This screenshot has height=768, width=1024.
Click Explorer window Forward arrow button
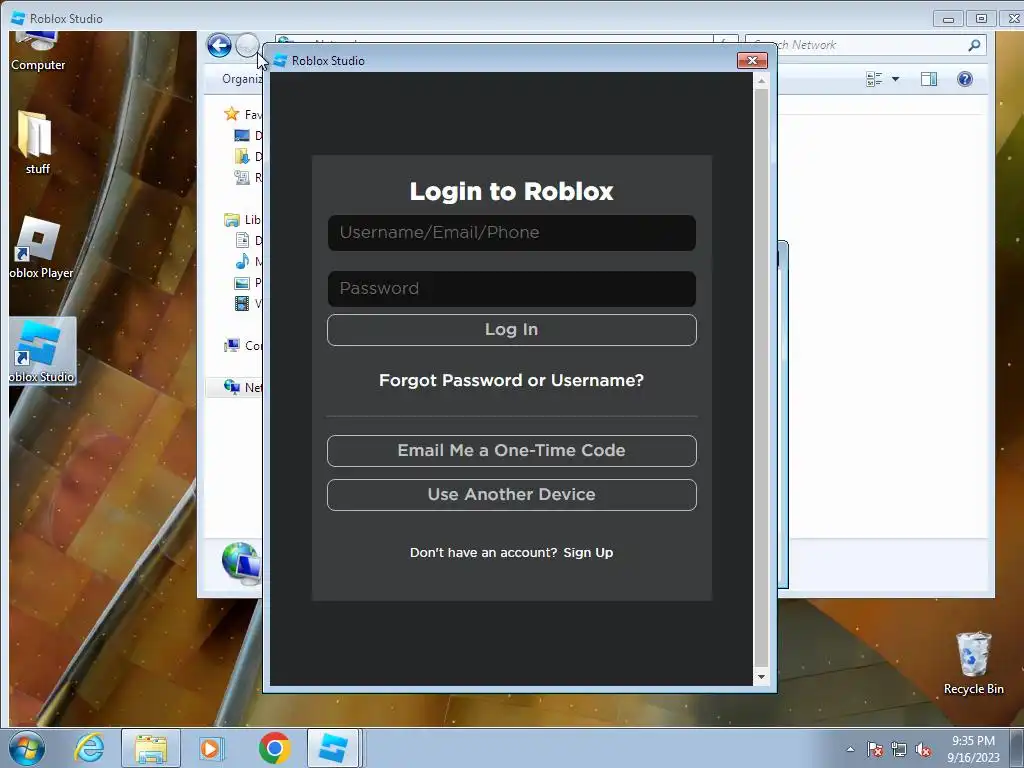(247, 45)
